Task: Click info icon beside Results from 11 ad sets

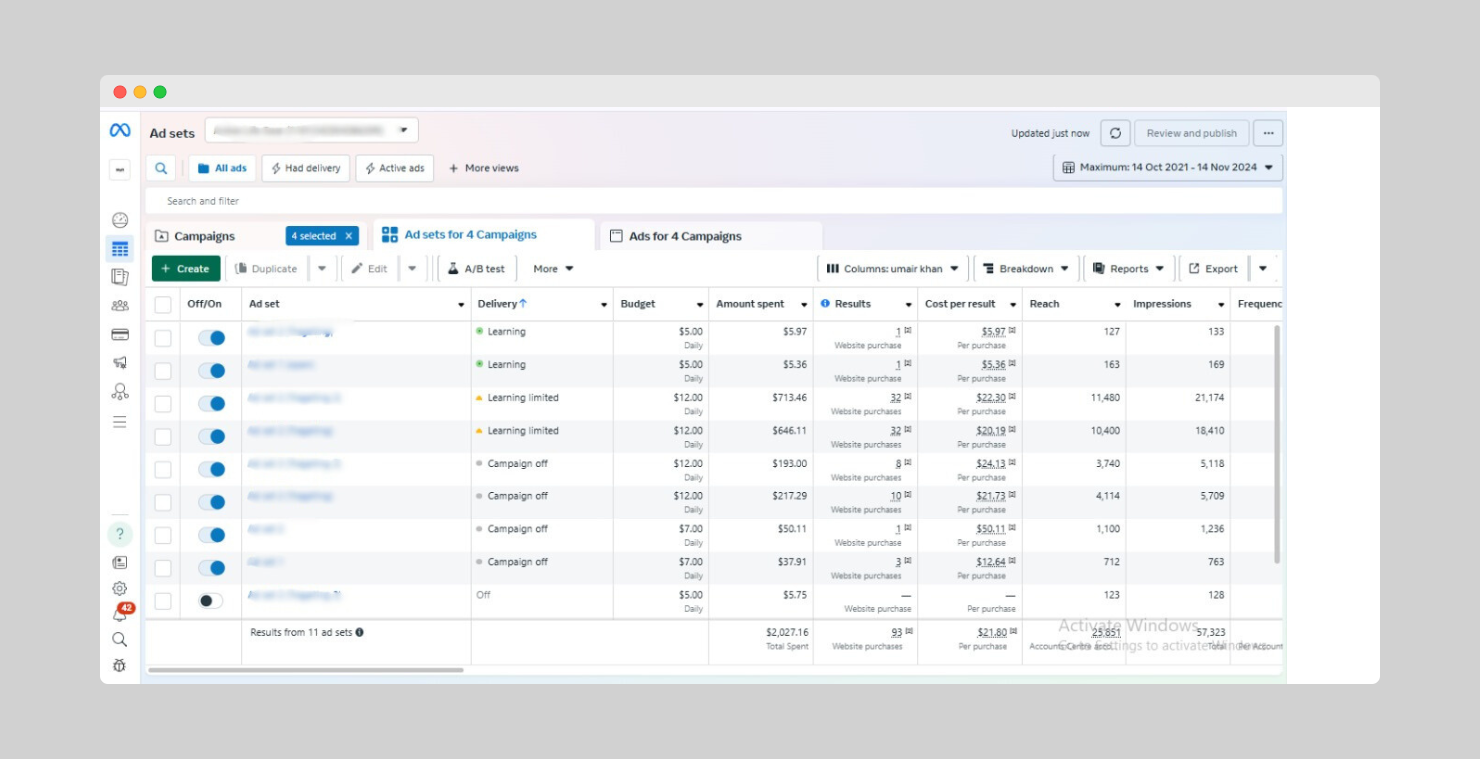Action: coord(360,632)
